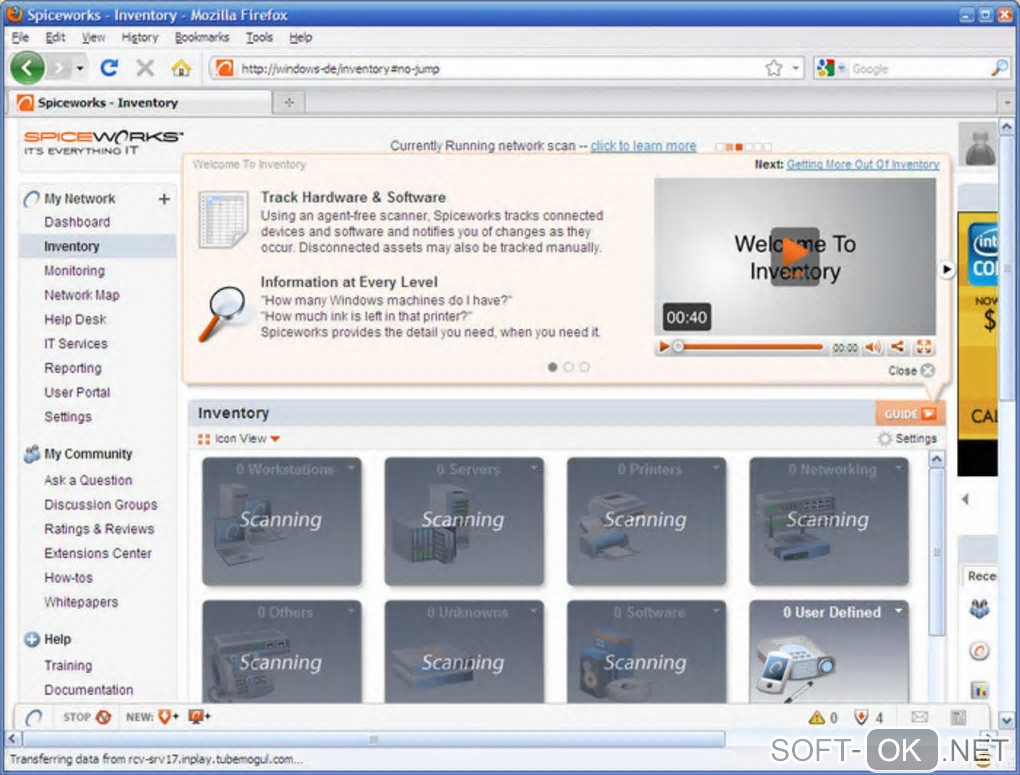Open the envelope messages icon
The width and height of the screenshot is (1020, 775).
919,717
